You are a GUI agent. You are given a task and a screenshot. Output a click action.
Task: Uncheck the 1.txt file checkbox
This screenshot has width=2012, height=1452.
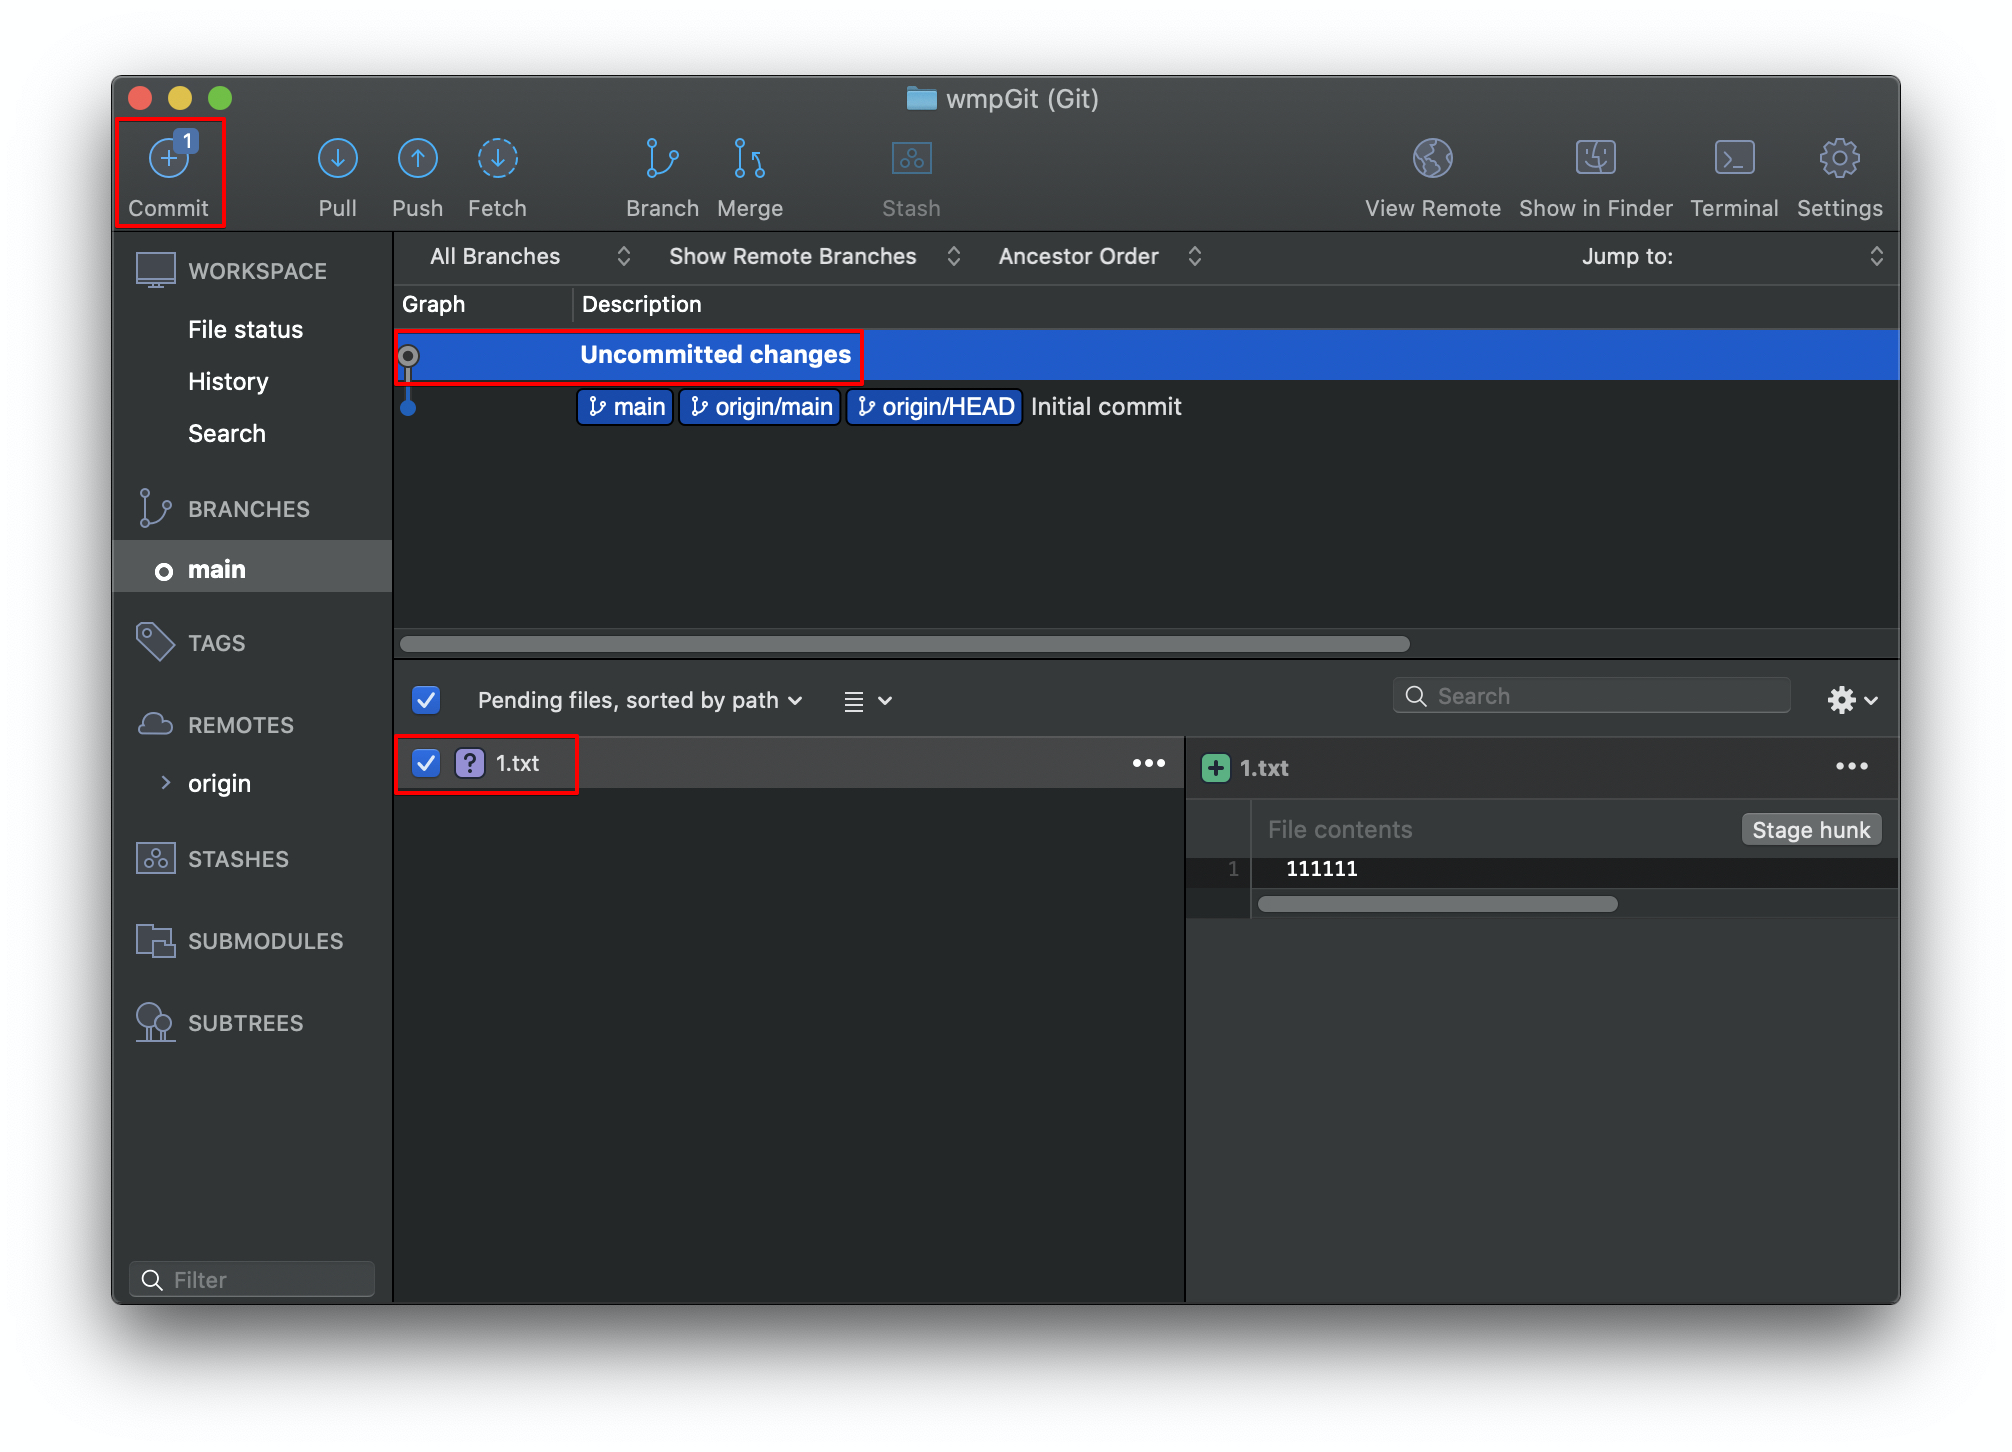point(426,764)
